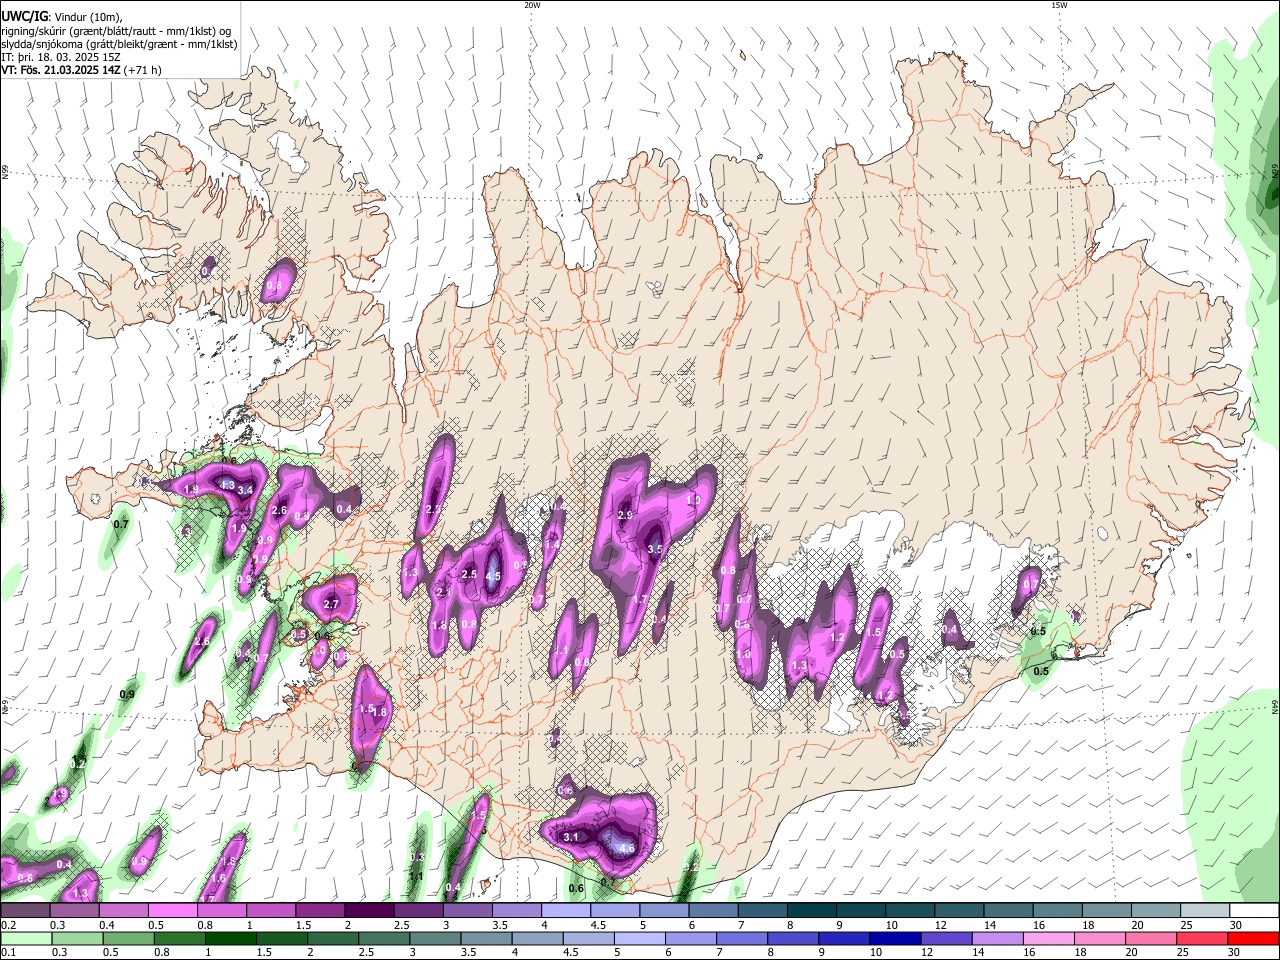Click the '20W' longitude label

pyautogui.click(x=532, y=5)
